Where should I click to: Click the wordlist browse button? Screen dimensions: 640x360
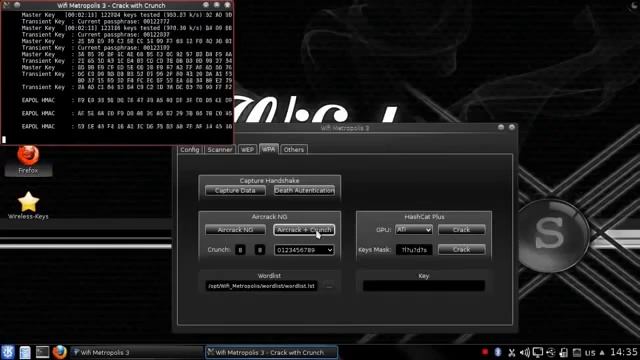click(x=329, y=286)
